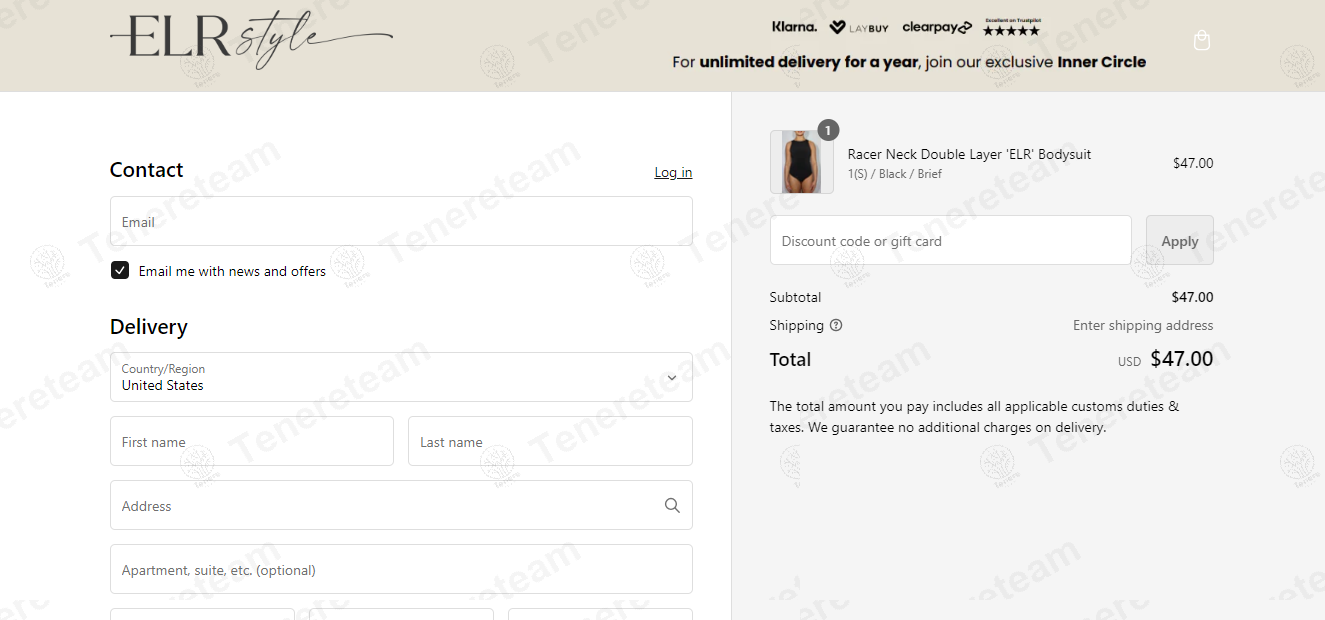Click the chevron beside United States
1325x620 pixels.
pos(672,378)
